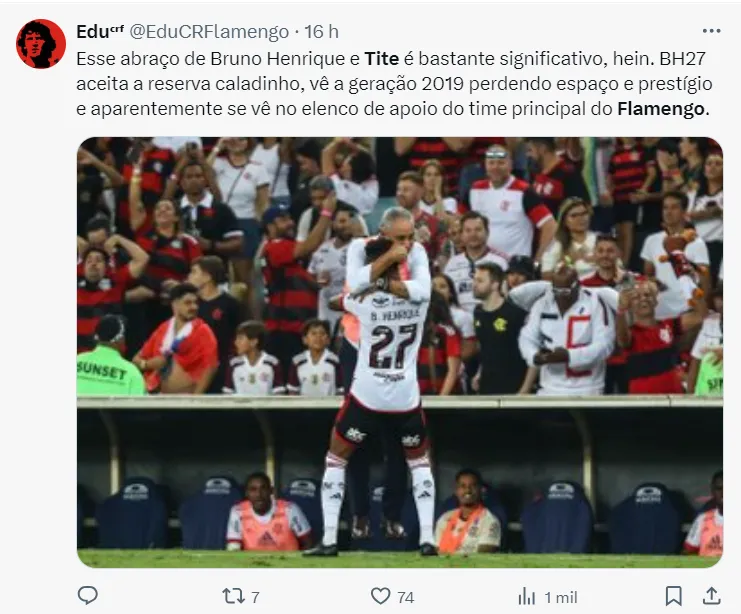
Task: Open the bold Flamengo keyword in tweet
Action: pos(661,109)
